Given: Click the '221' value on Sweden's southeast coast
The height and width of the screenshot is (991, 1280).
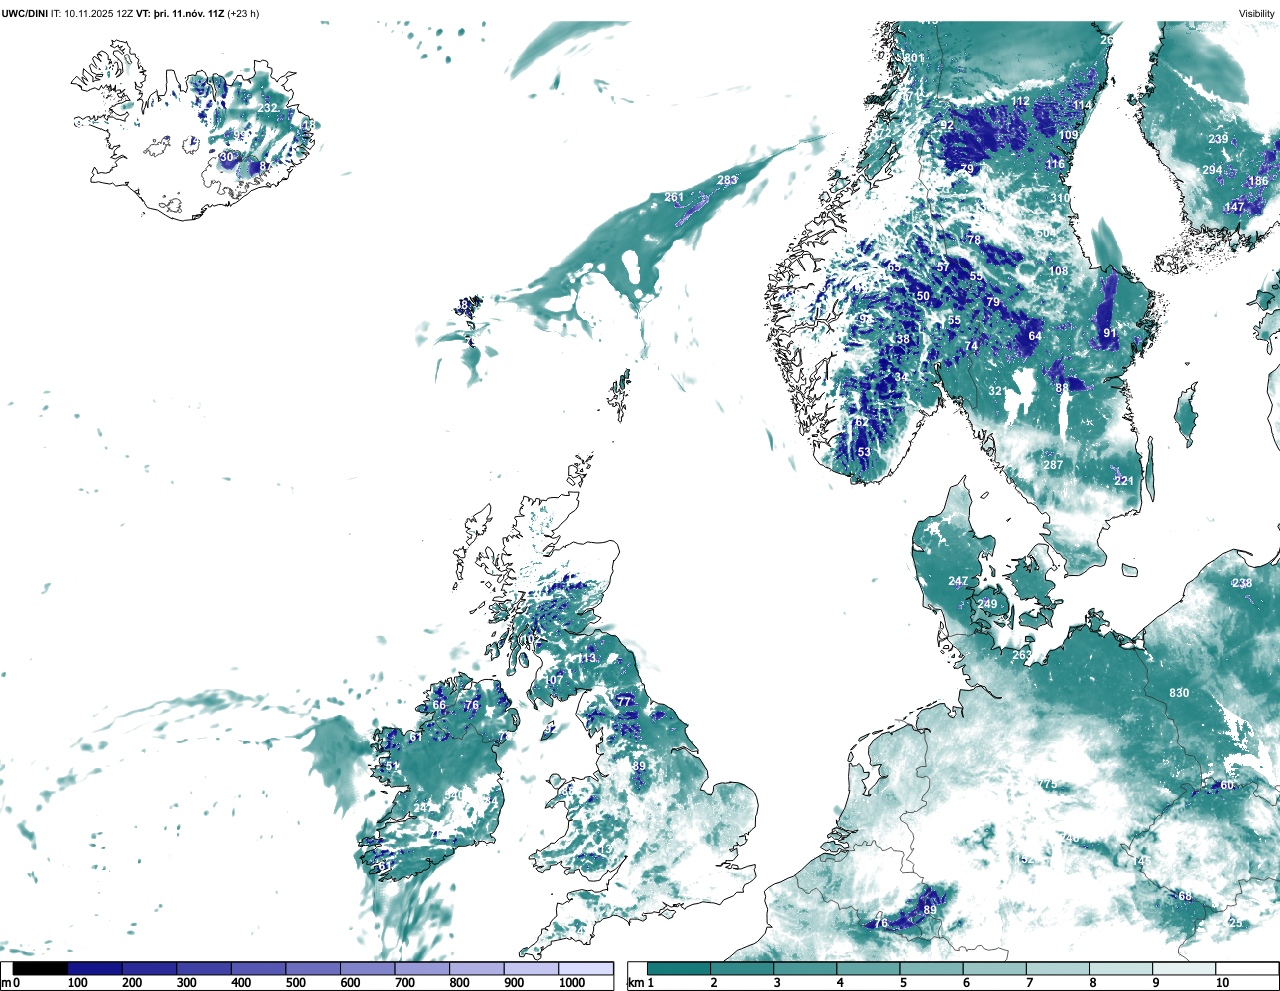Looking at the screenshot, I should point(1124,481).
